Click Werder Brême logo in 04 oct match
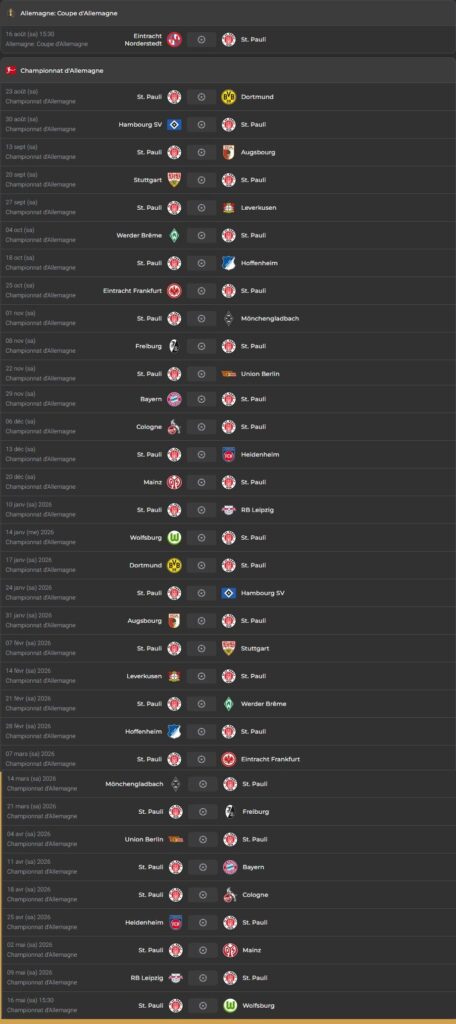This screenshot has width=456, height=1024. (x=174, y=235)
